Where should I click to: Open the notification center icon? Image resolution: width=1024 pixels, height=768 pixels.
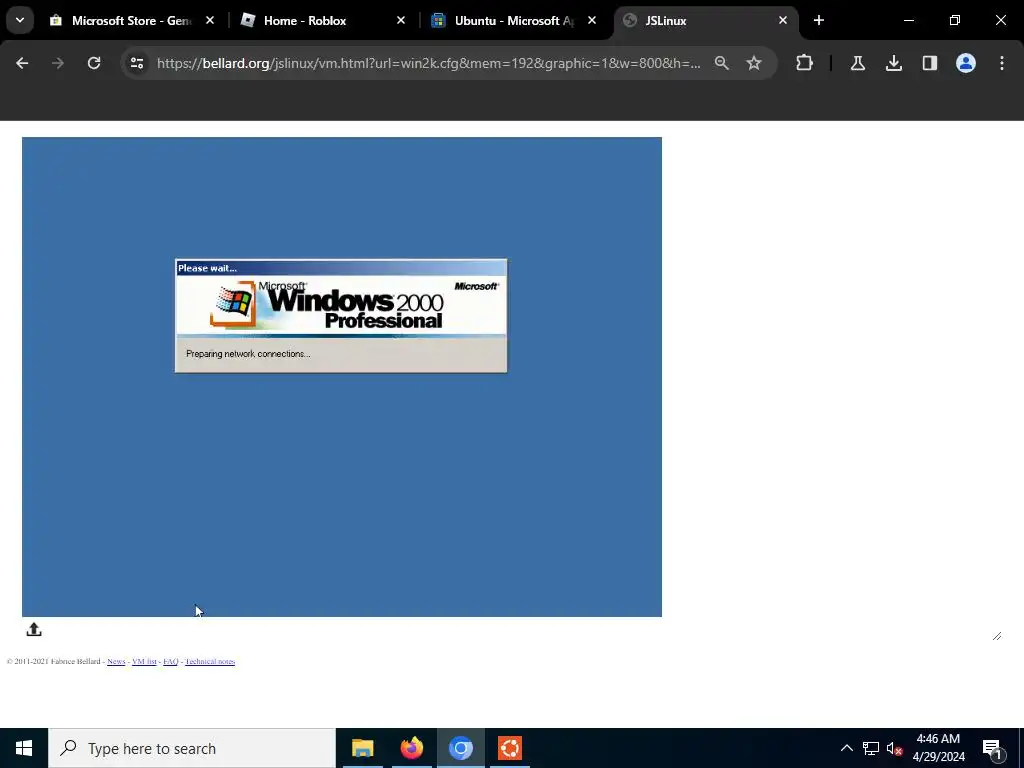click(993, 748)
